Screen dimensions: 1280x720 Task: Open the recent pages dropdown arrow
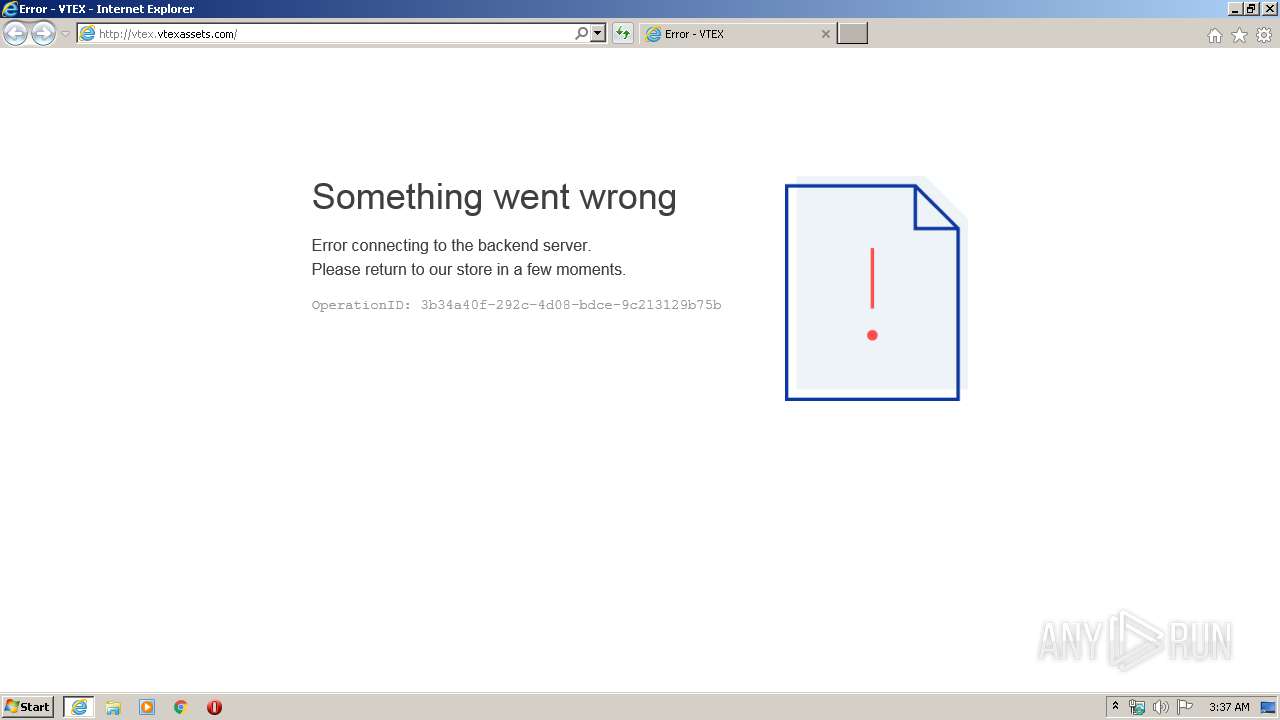tap(65, 34)
